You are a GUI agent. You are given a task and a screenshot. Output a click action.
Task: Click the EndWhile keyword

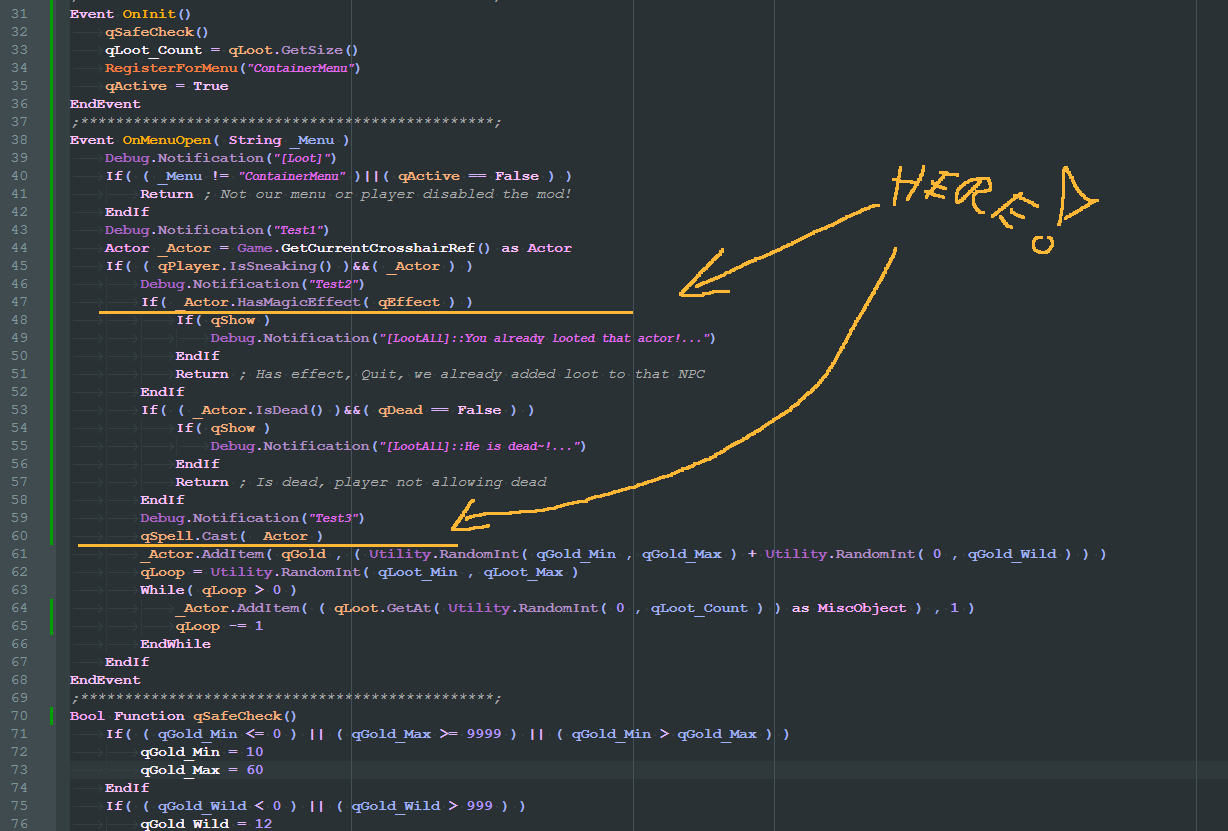pyautogui.click(x=175, y=644)
